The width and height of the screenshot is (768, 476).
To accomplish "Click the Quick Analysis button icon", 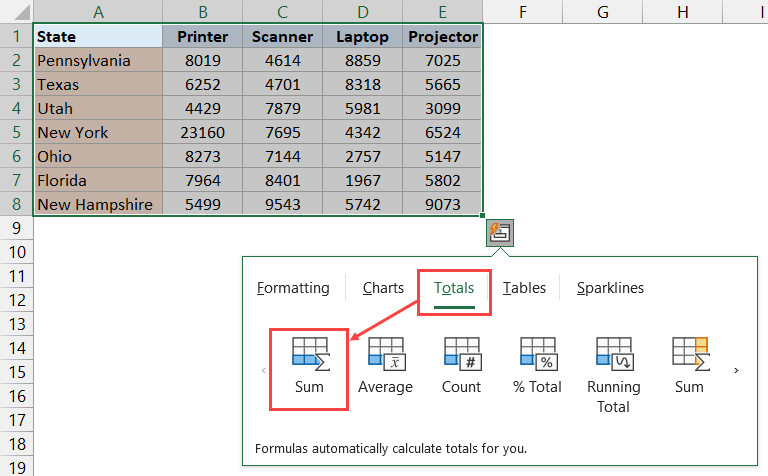I will tap(500, 232).
